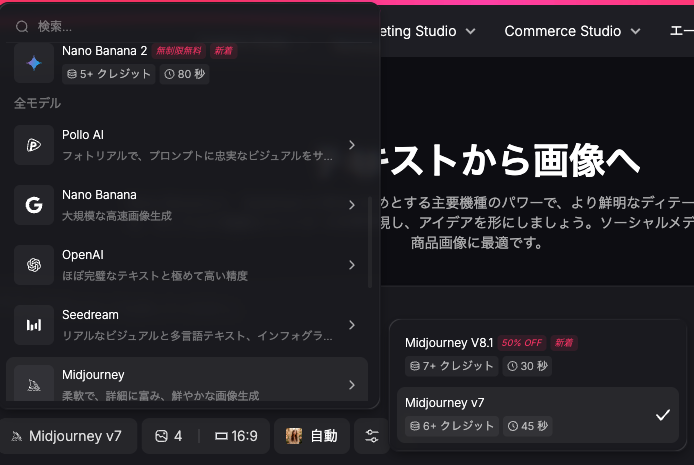Click the 6+ クレジット tag

point(452,426)
